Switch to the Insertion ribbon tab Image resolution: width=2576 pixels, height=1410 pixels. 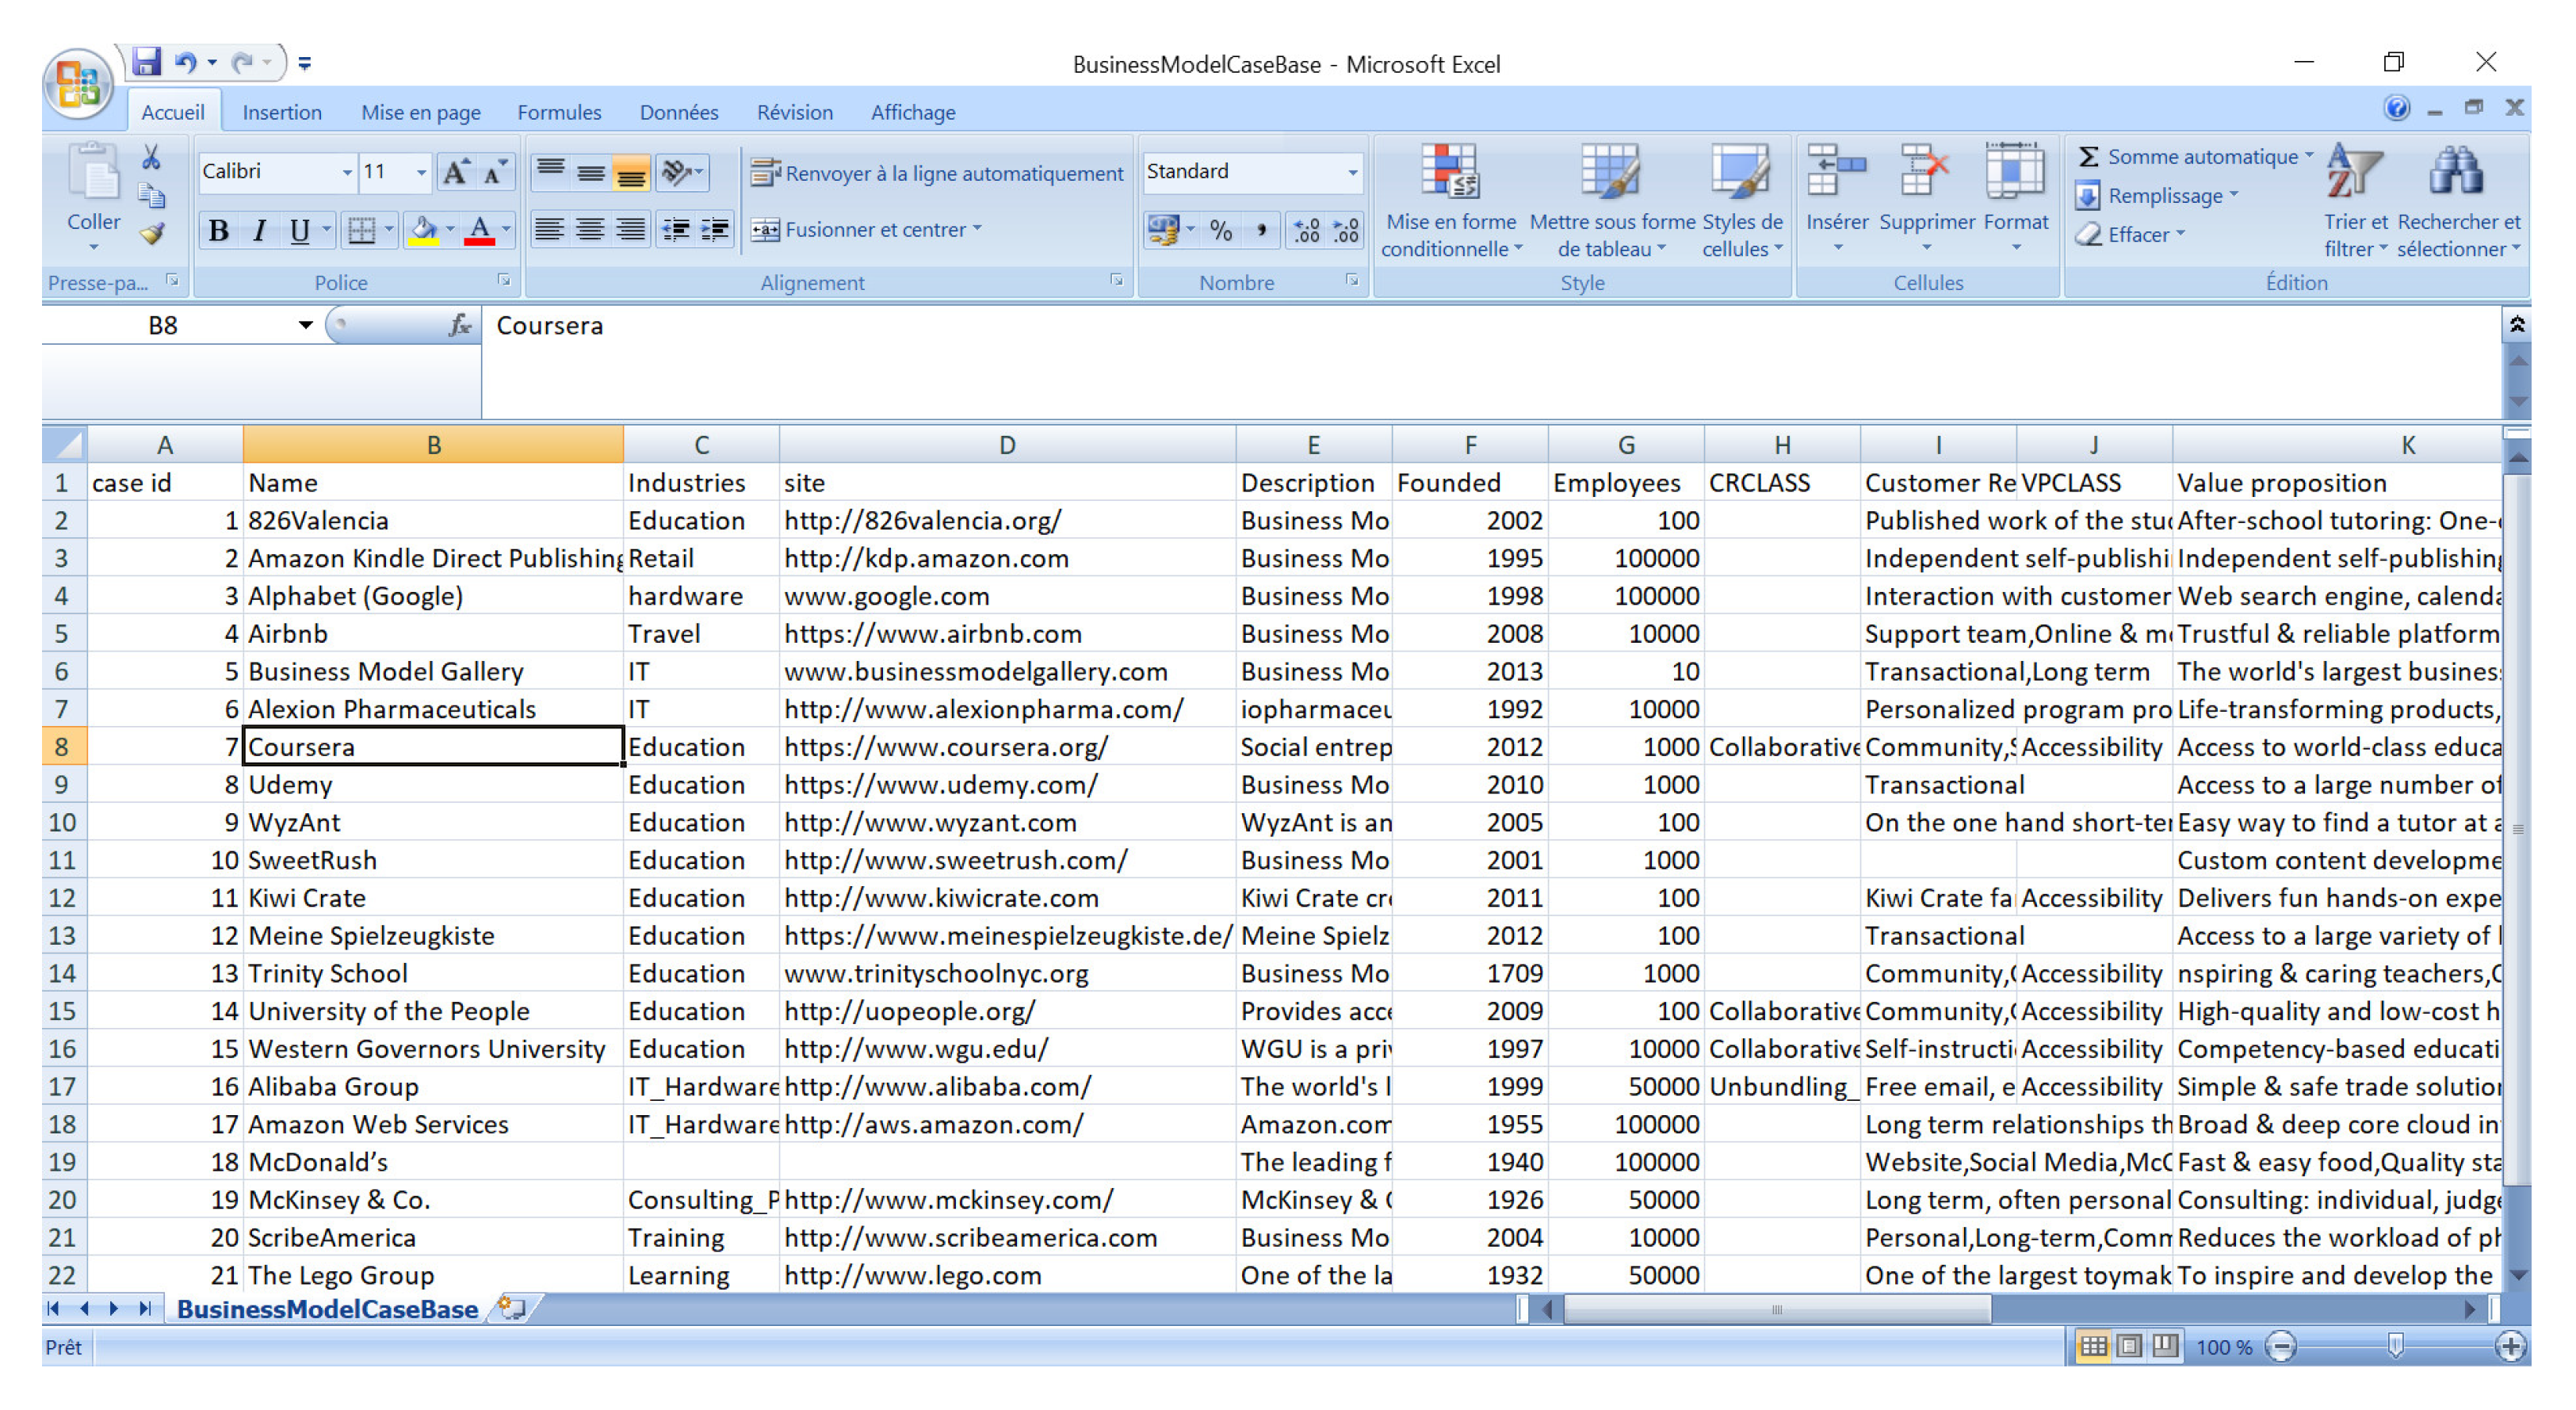(282, 112)
